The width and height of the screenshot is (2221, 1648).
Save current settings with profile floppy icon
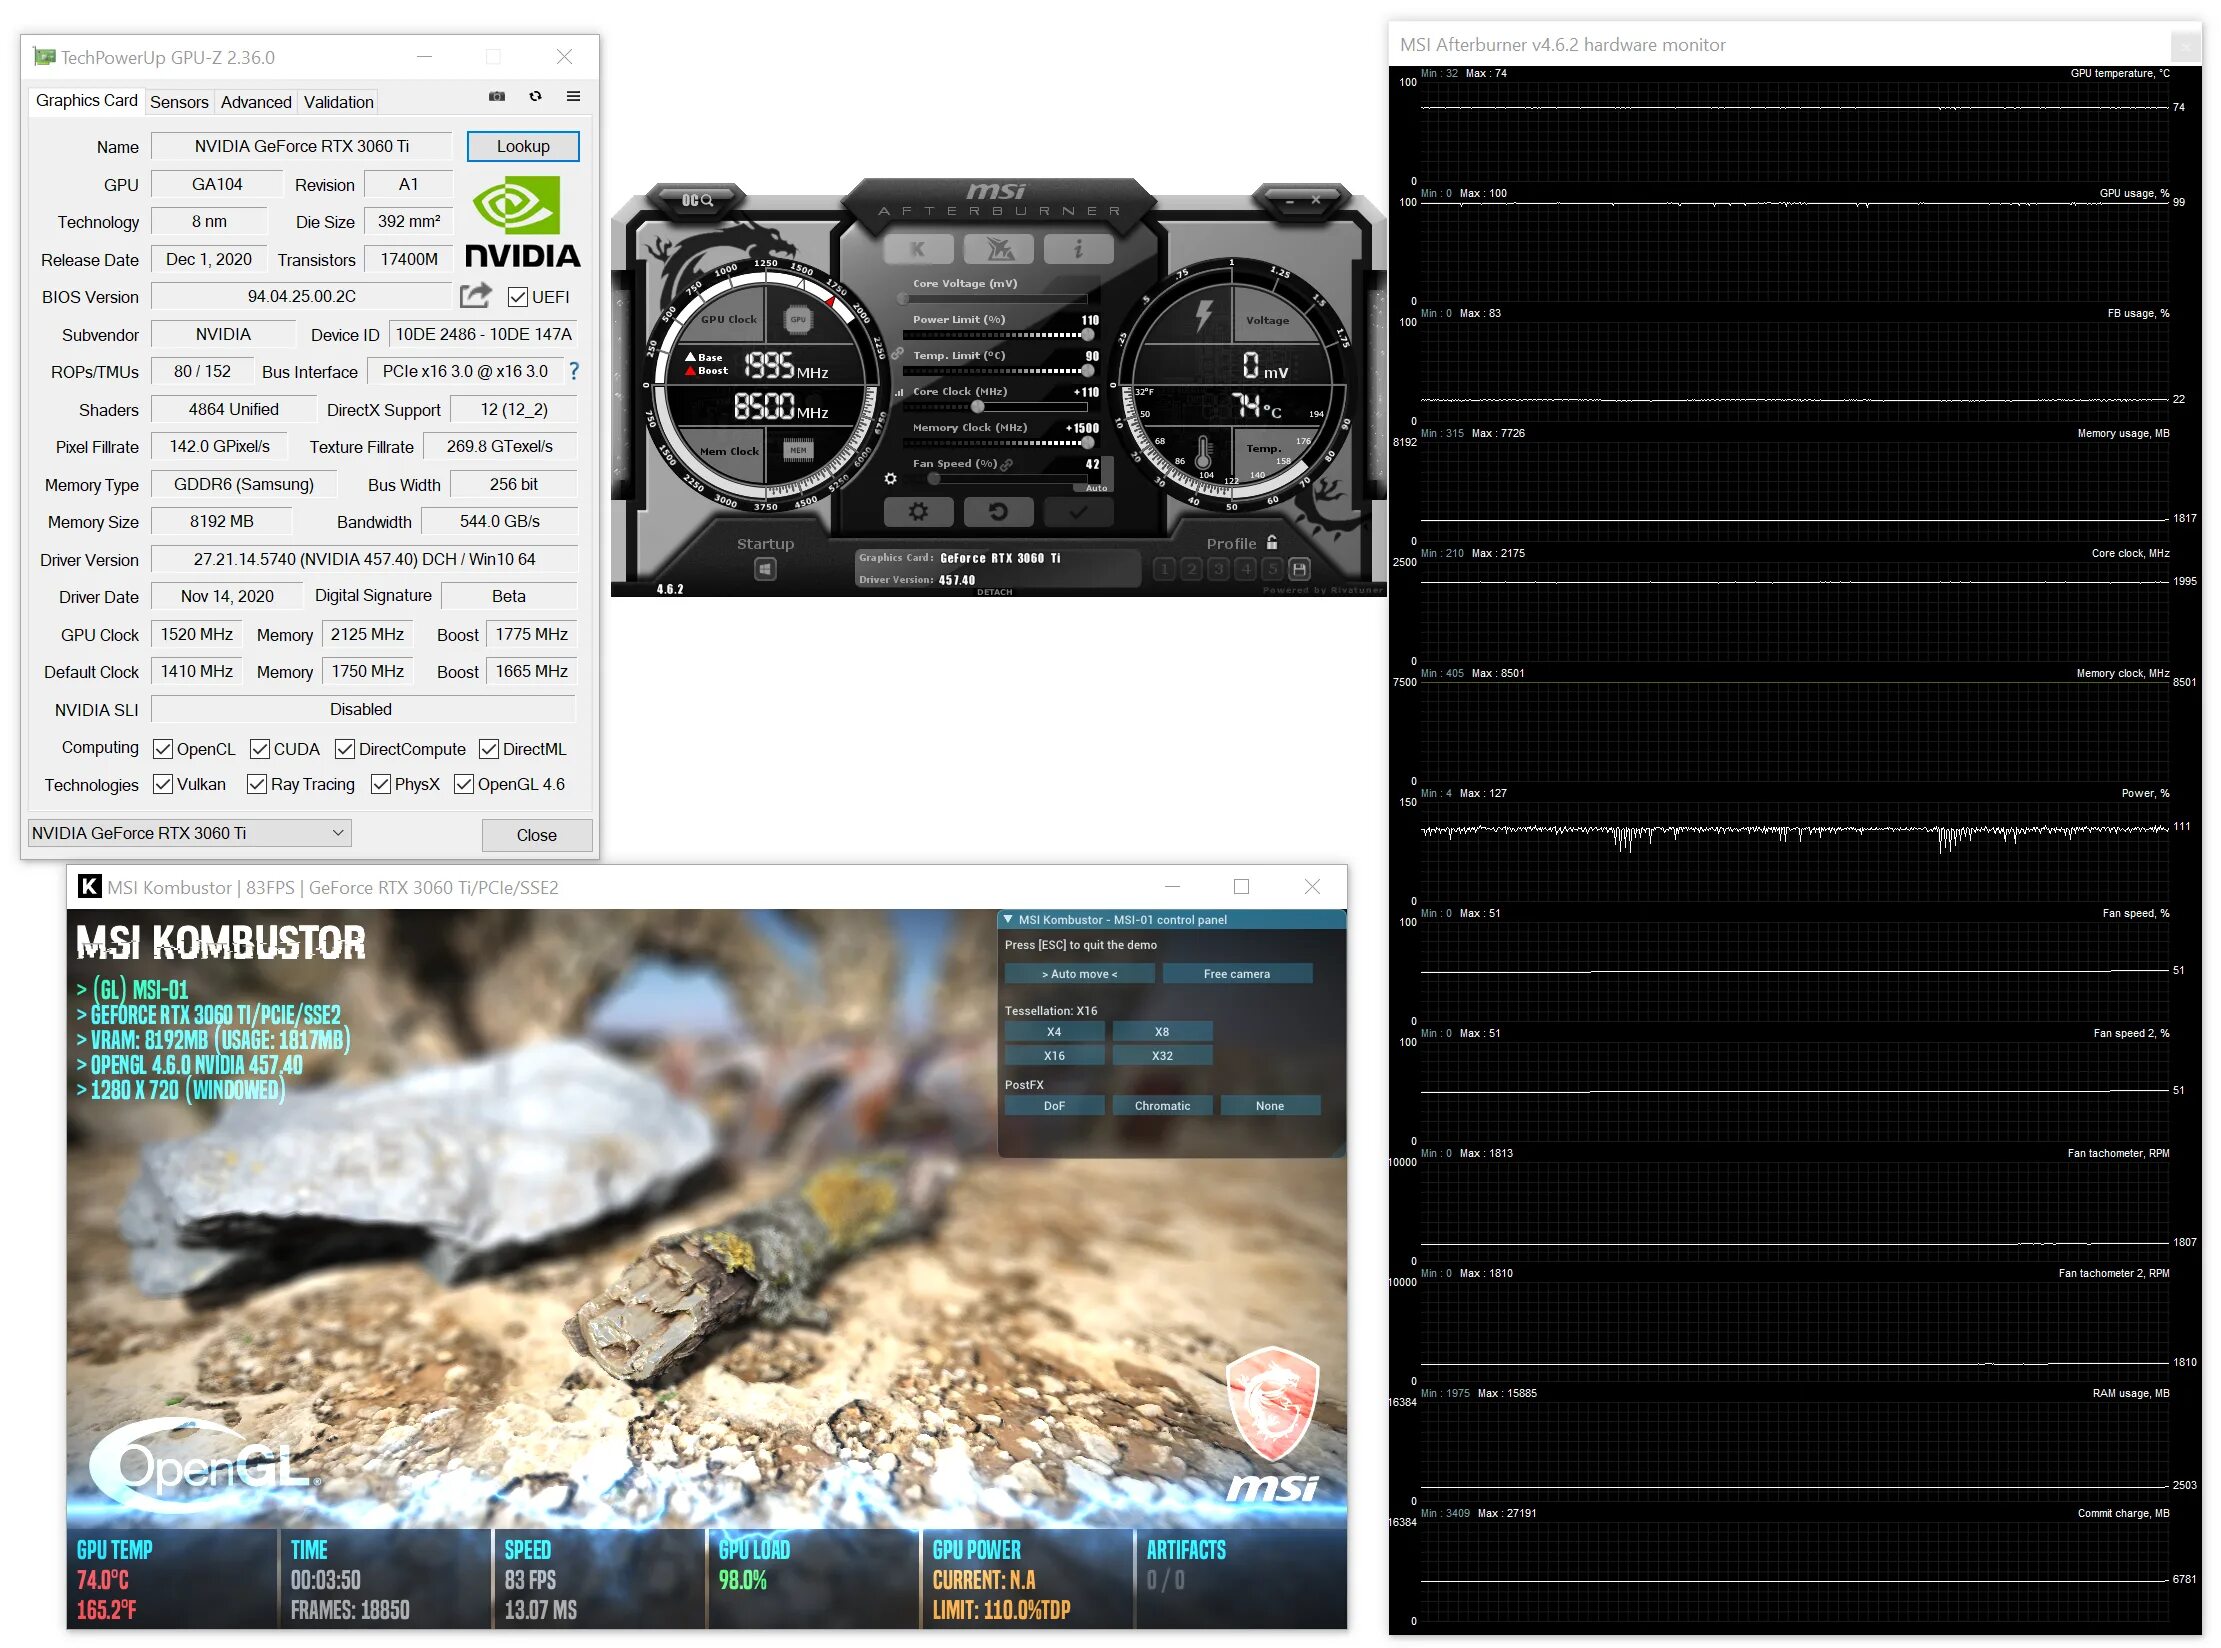pos(1299,569)
